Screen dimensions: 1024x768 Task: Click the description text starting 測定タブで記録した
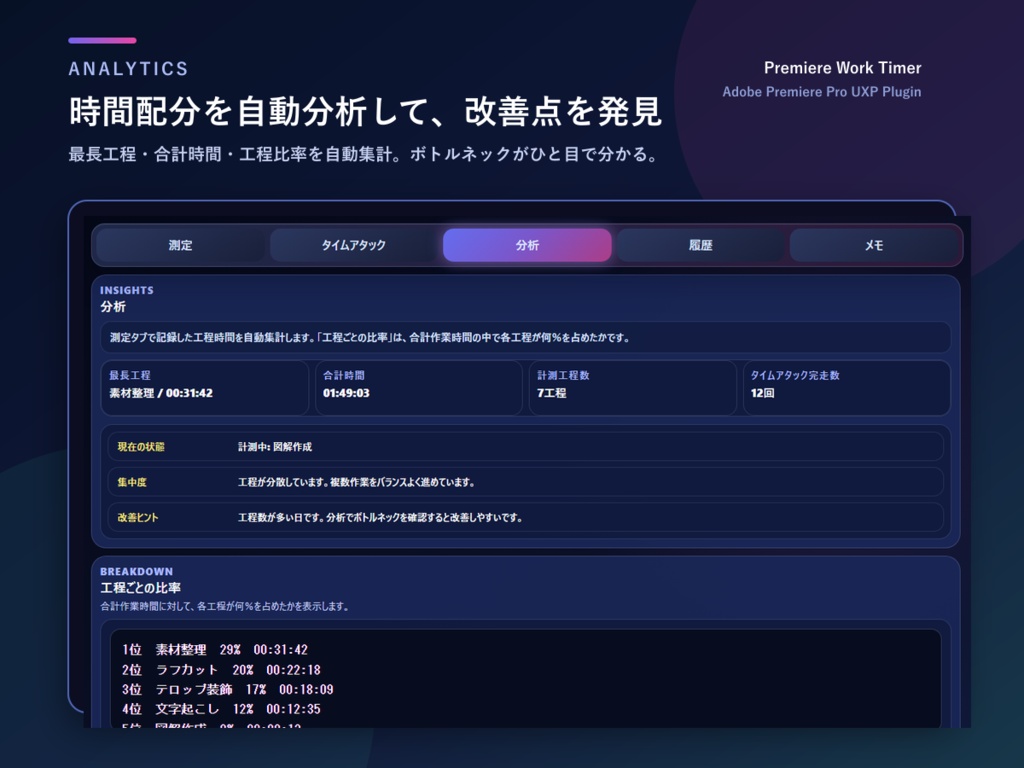(370, 338)
